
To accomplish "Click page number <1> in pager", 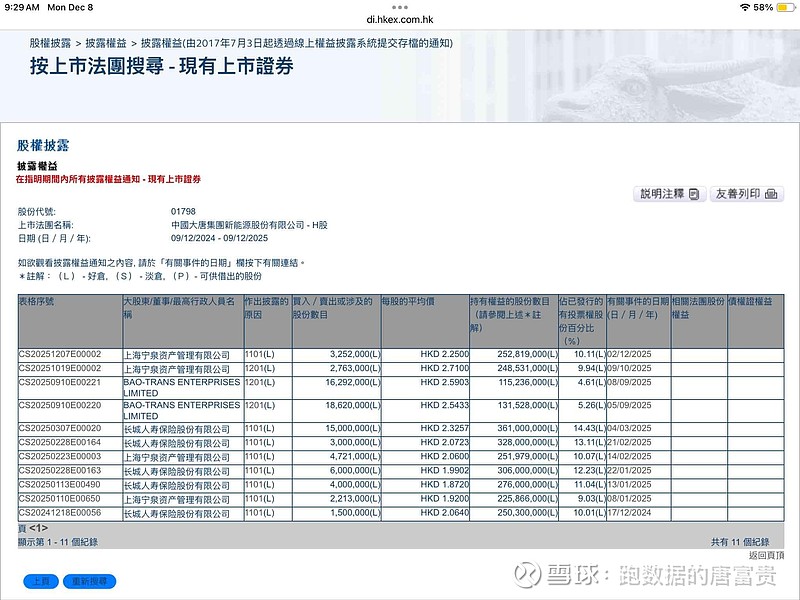I will 38,528.
